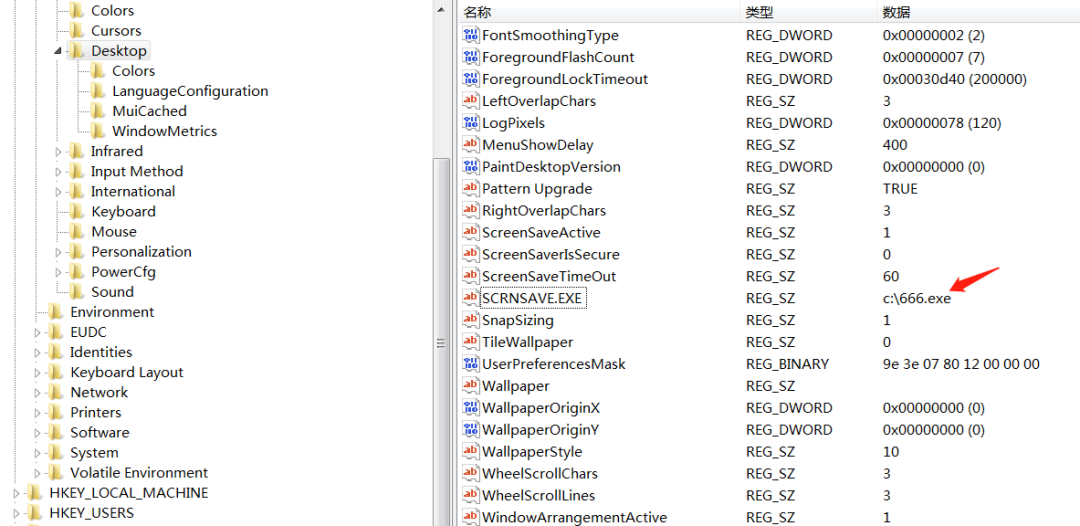Select the Keyboard key
The width and height of the screenshot is (1080, 526).
point(123,211)
